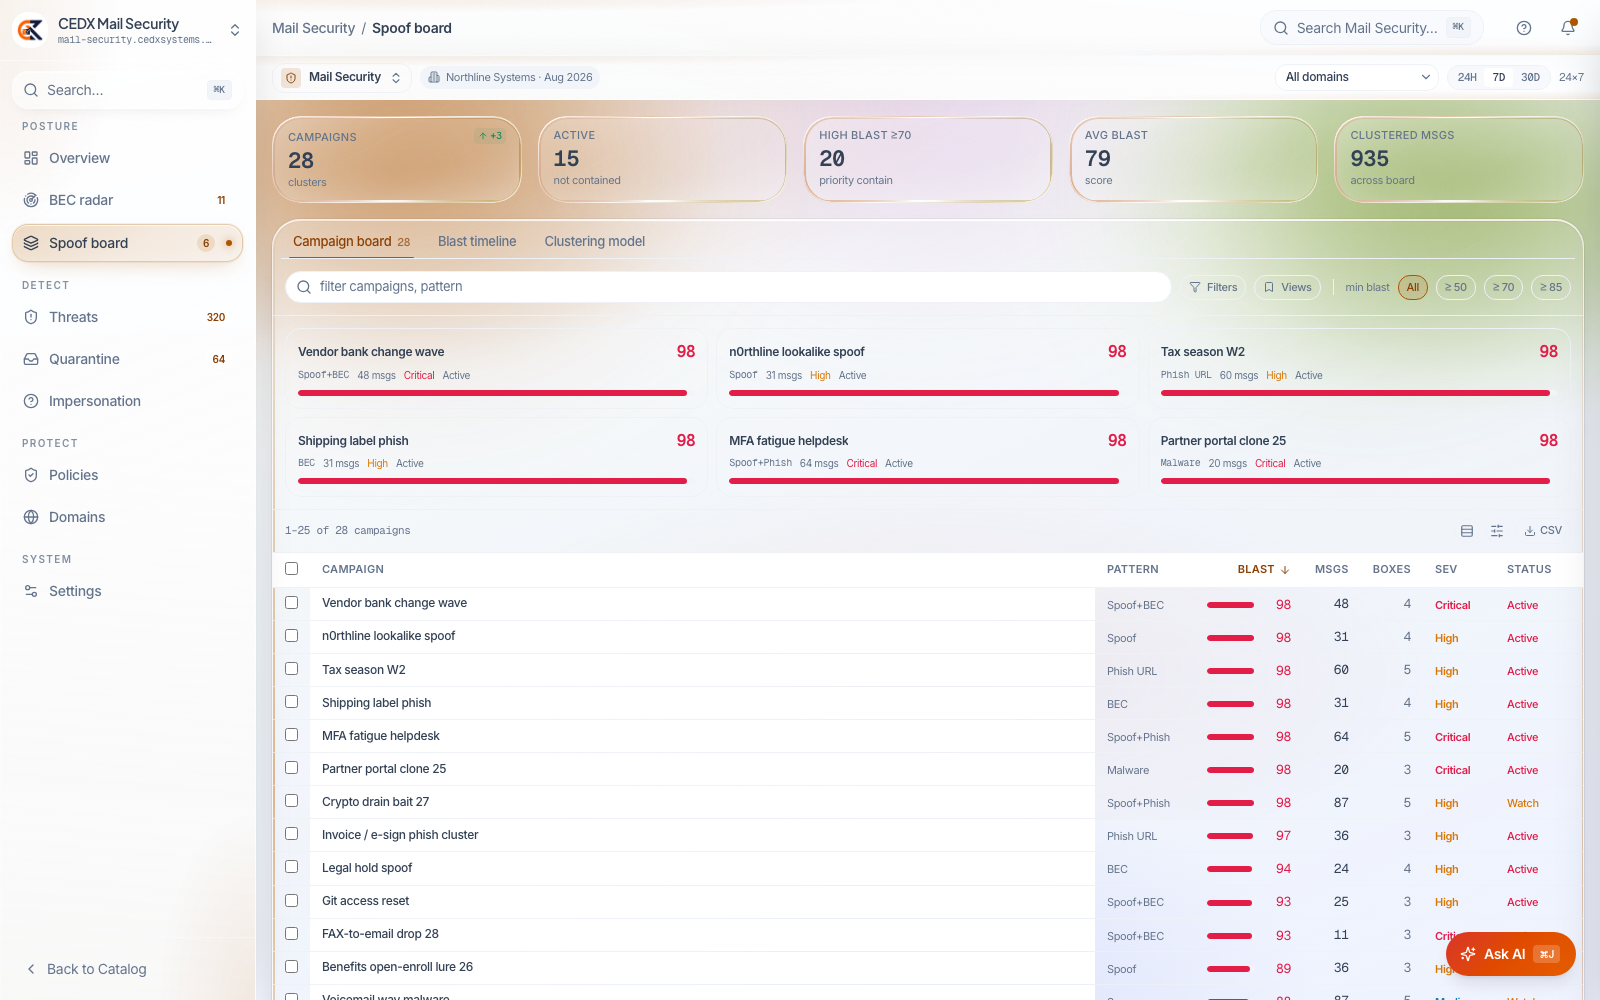Focus the filter campaigns, pattern field
Viewport: 1600px width, 1000px height.
(x=728, y=287)
